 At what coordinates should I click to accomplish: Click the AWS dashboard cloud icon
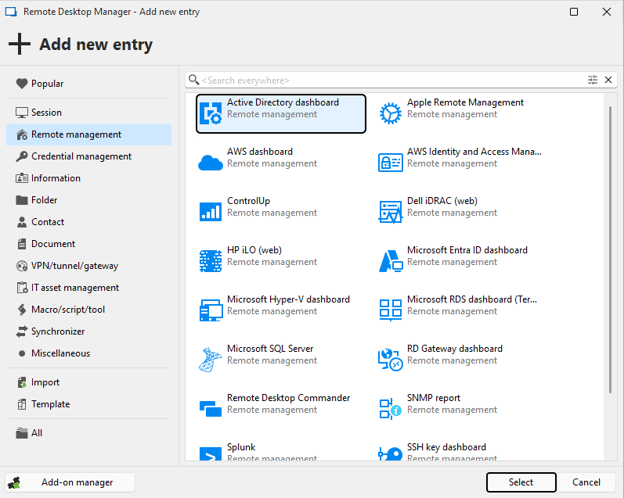(211, 162)
